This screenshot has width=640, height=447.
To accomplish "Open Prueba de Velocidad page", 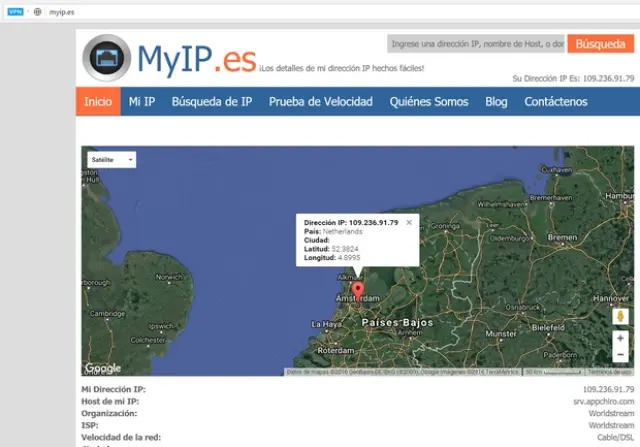I will (320, 102).
